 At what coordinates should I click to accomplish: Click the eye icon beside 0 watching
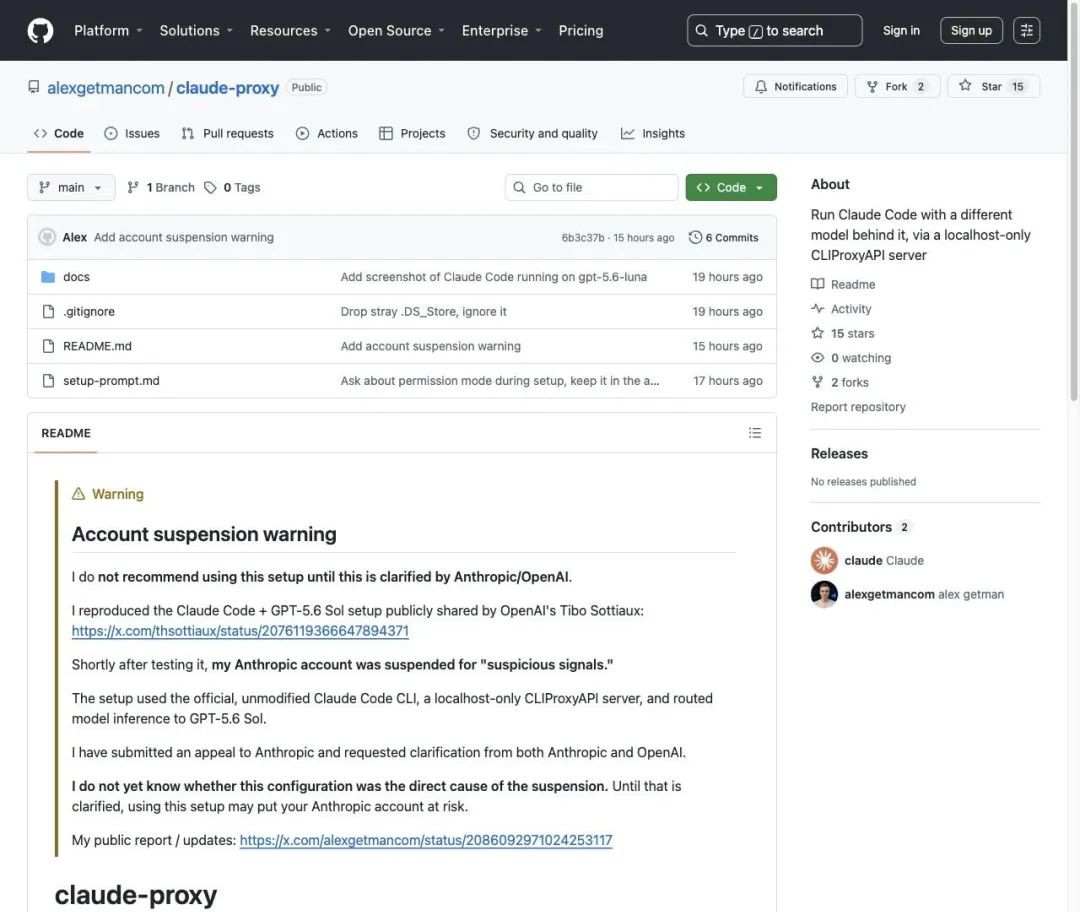point(818,357)
